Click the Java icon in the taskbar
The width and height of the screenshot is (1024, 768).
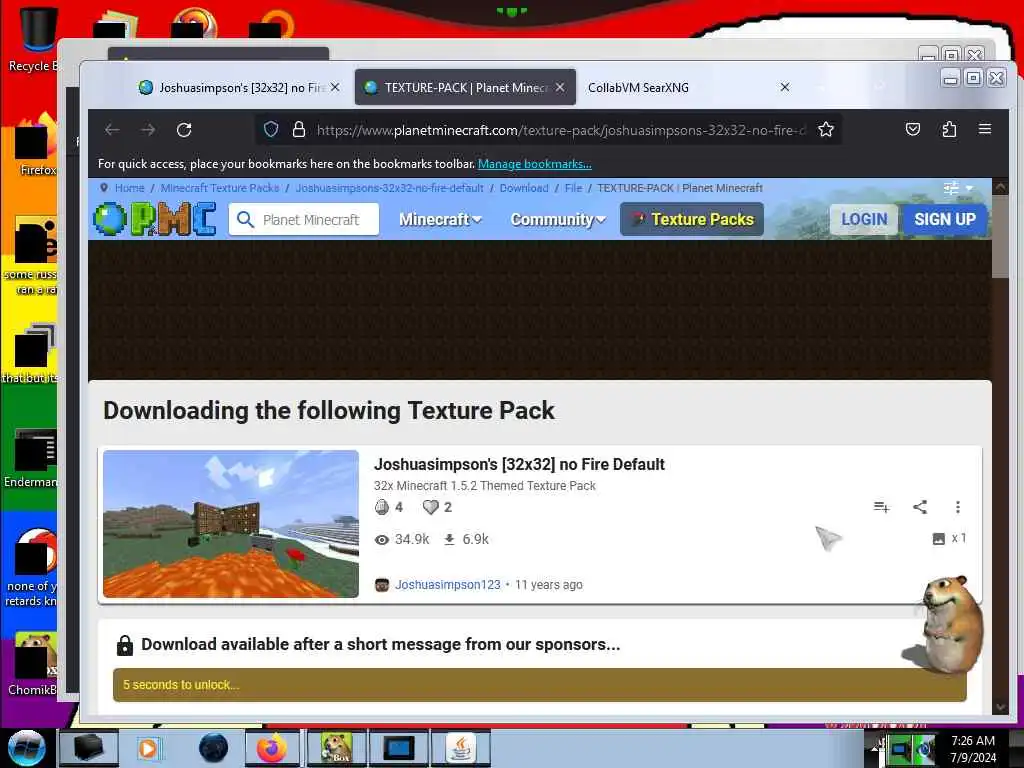(x=461, y=748)
